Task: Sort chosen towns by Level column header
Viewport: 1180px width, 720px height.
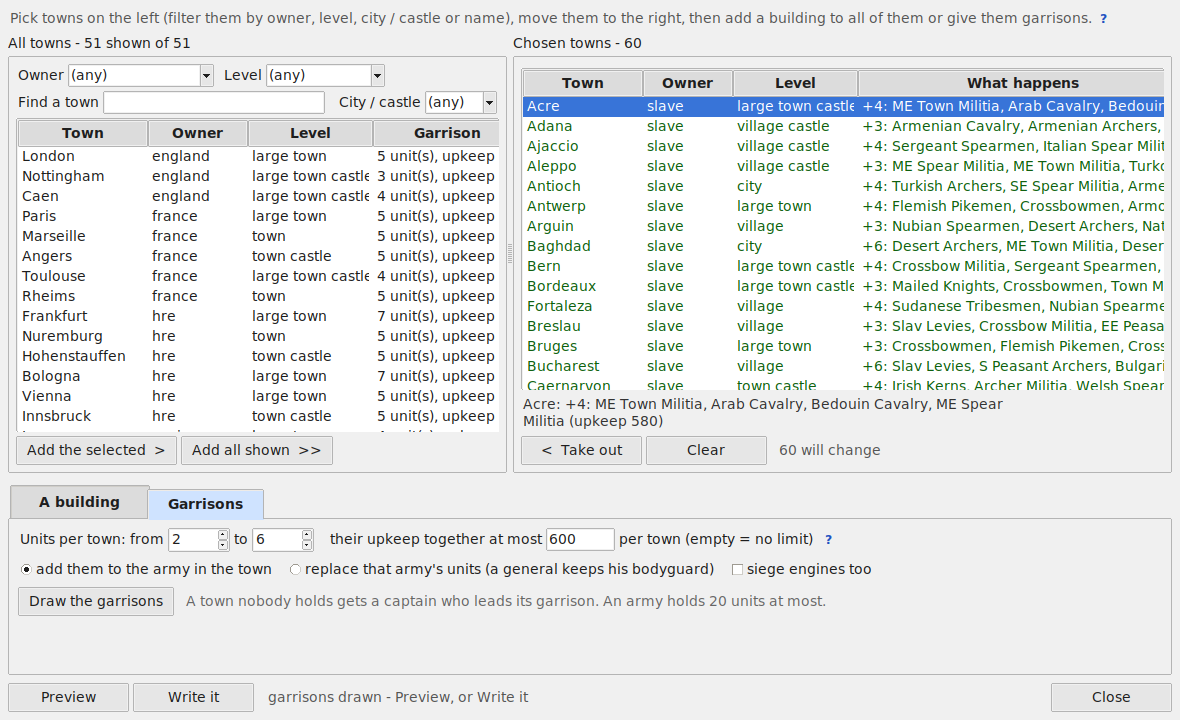Action: 795,84
